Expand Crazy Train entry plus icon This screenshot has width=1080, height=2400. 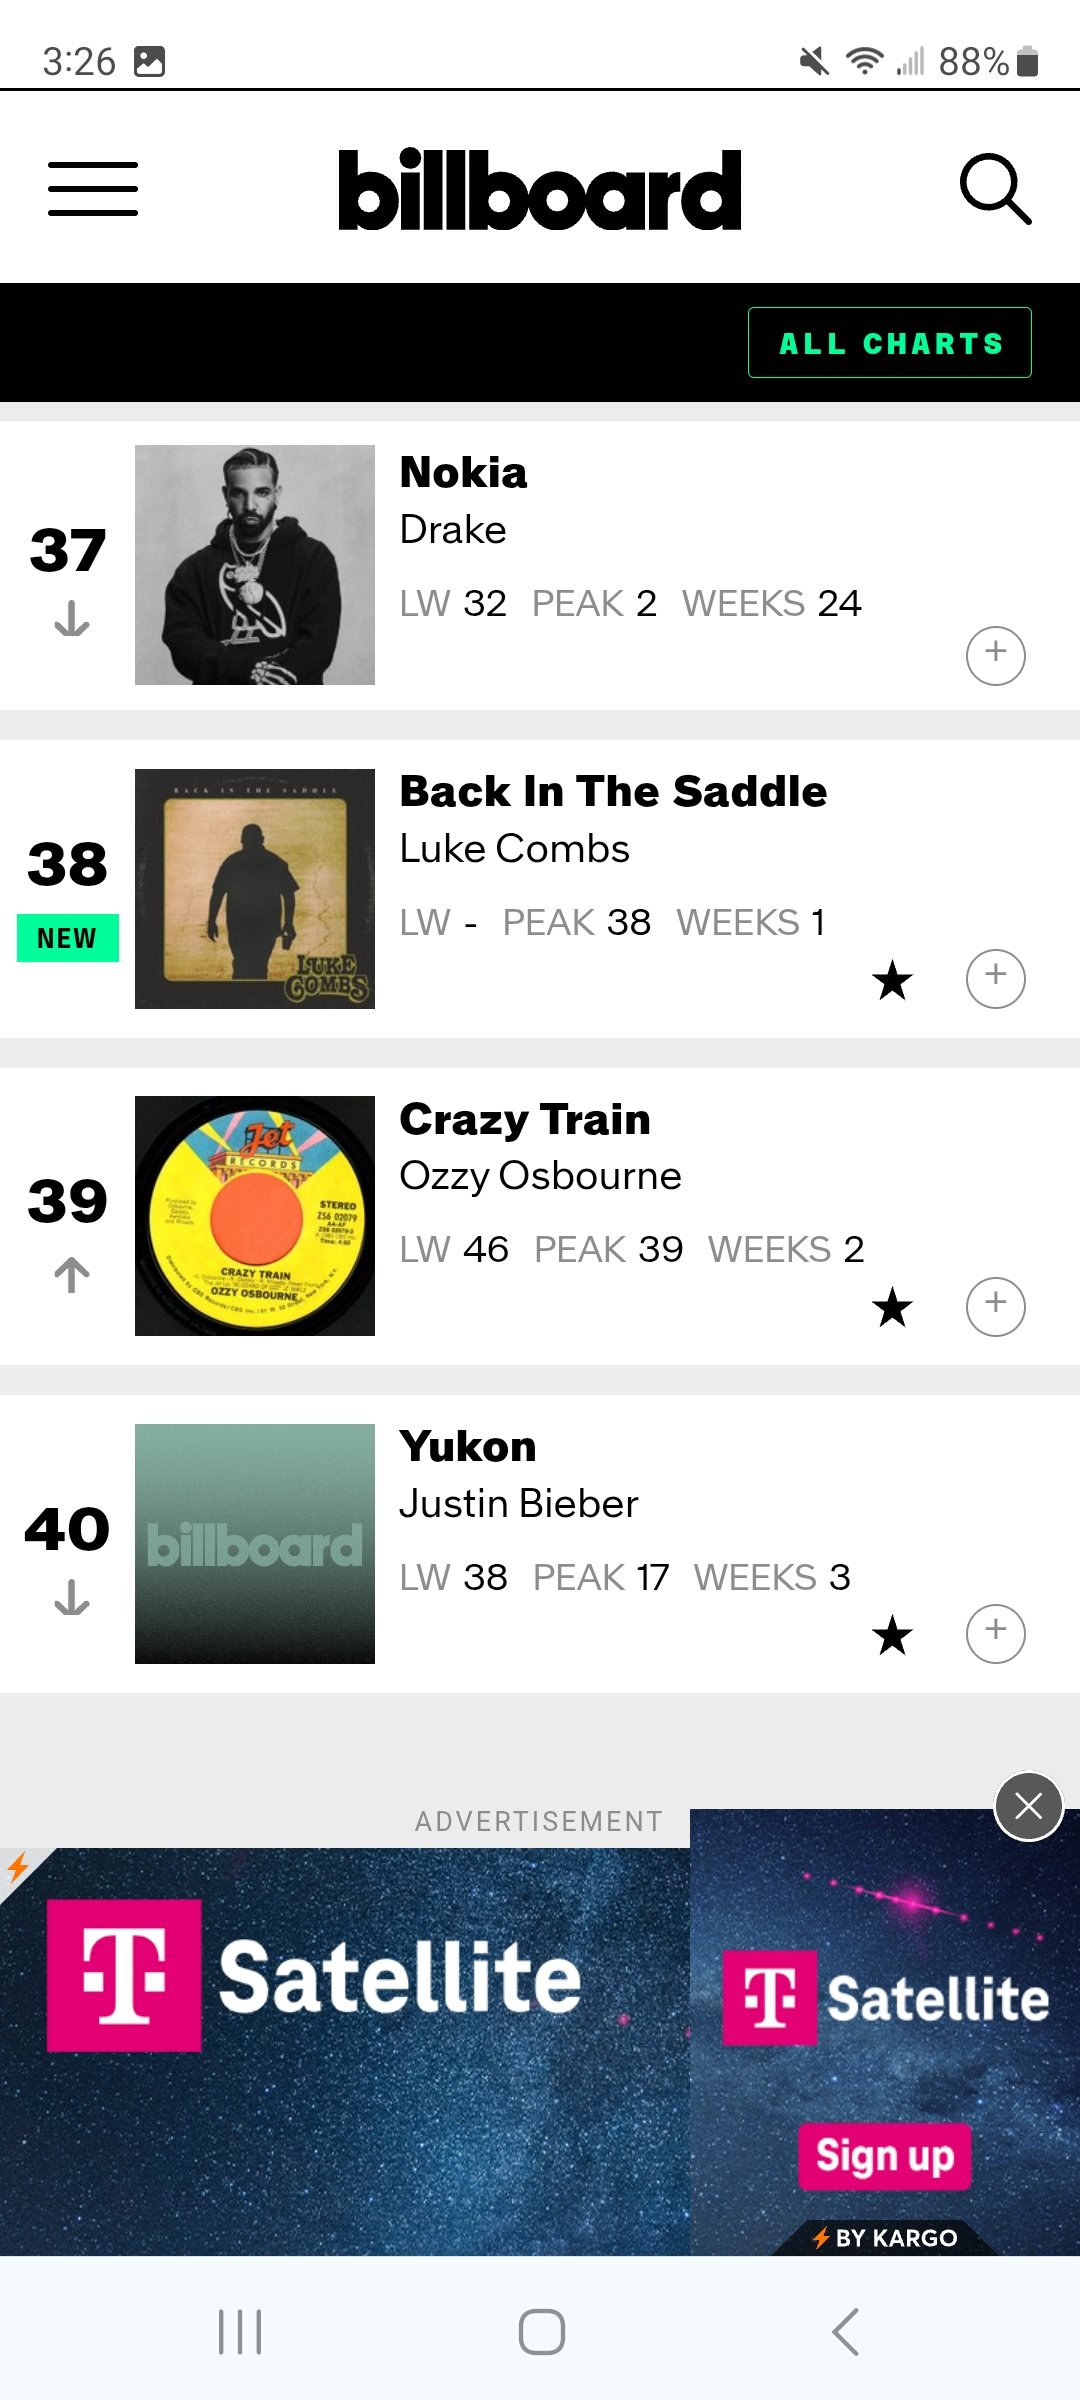[x=996, y=1306]
